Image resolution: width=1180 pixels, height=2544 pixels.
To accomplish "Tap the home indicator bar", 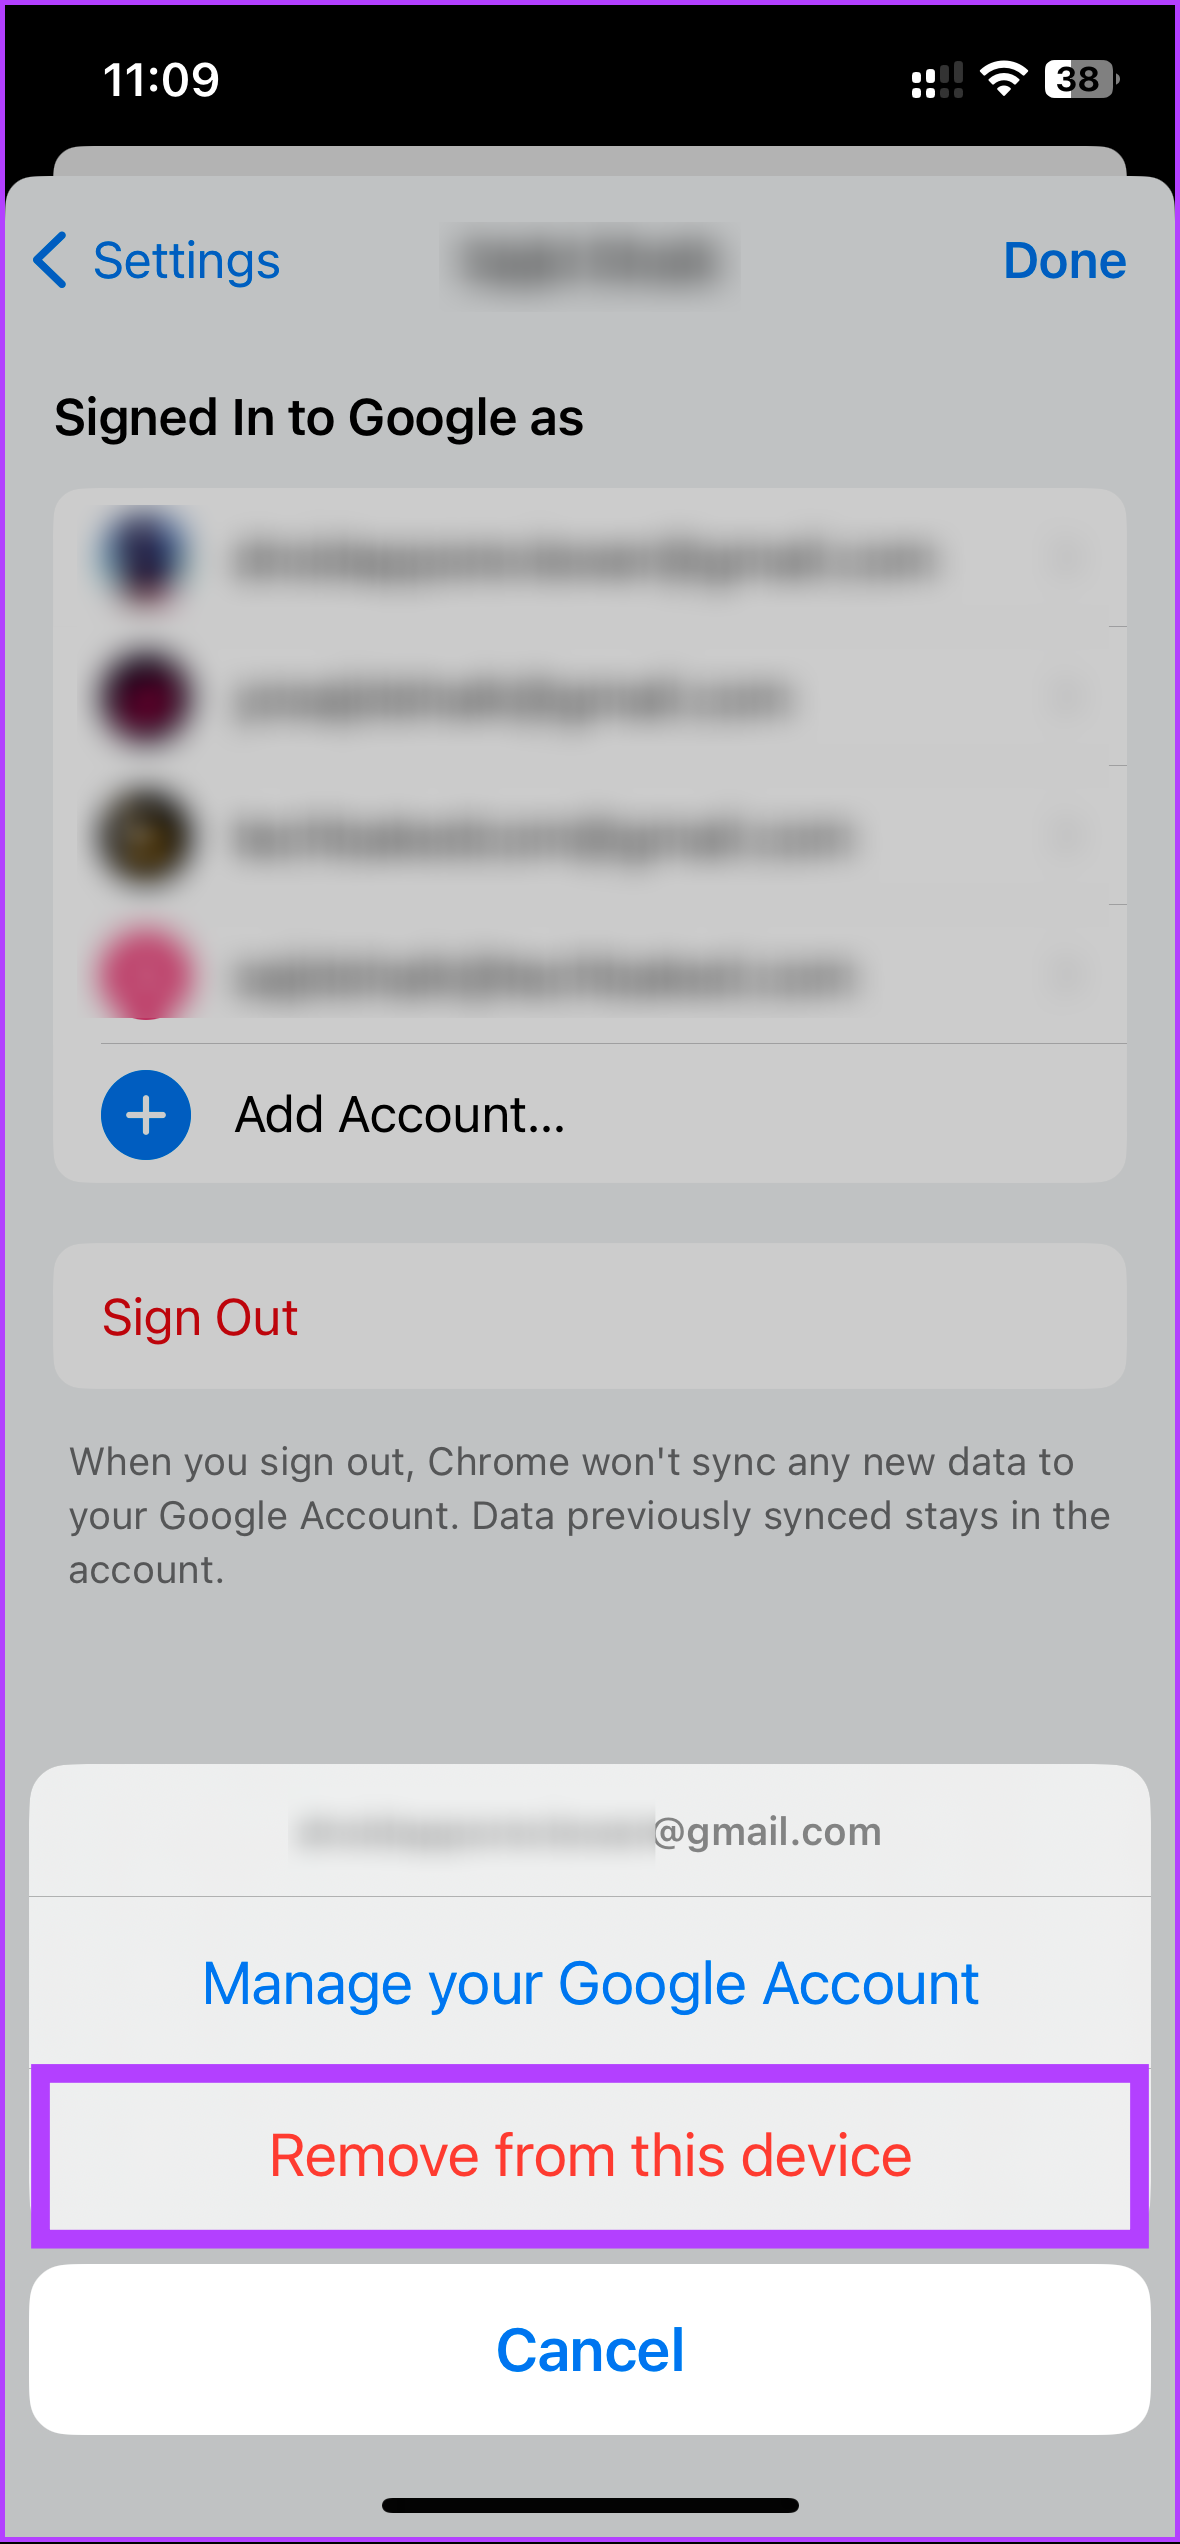I will click(x=590, y=2505).
